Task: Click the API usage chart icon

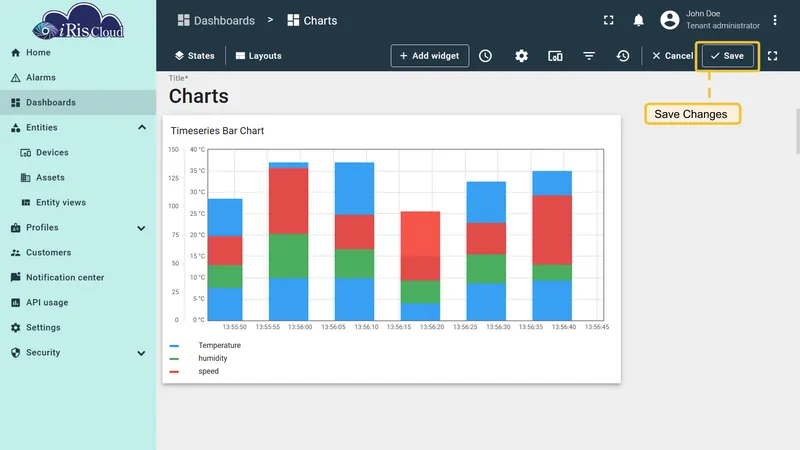Action: pyautogui.click(x=15, y=303)
